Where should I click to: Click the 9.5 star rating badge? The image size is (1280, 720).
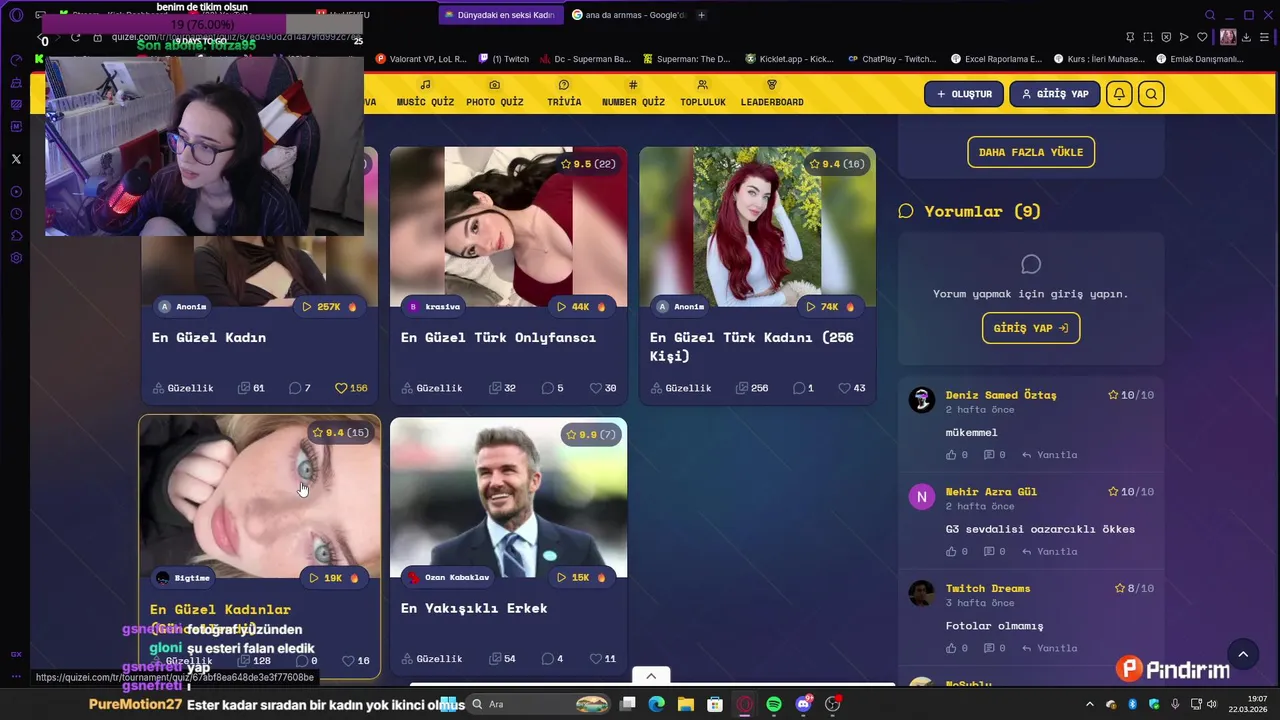click(x=588, y=164)
